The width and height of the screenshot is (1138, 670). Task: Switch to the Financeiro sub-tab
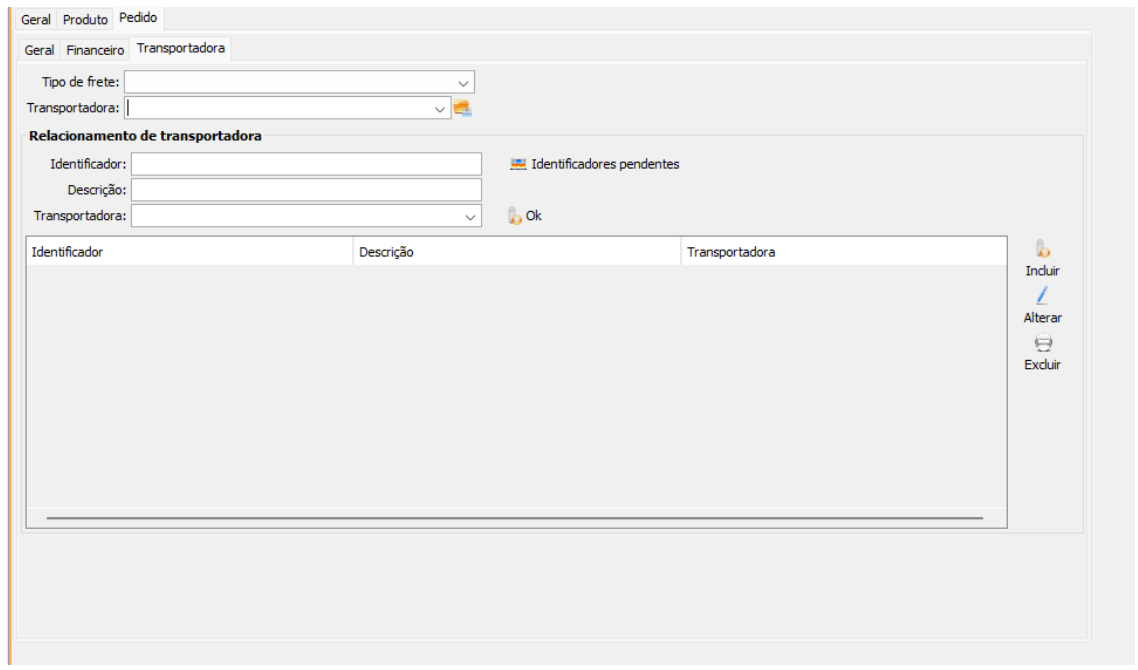click(x=95, y=50)
